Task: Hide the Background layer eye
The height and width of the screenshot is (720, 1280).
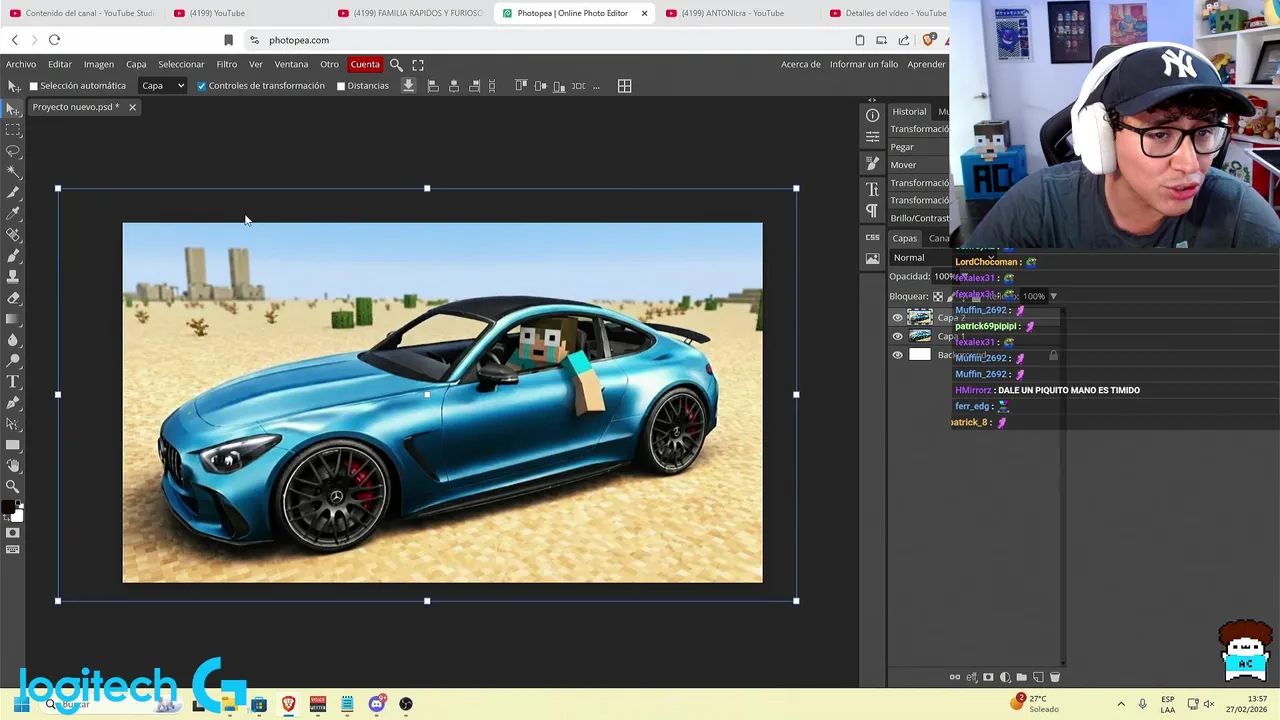Action: [897, 355]
